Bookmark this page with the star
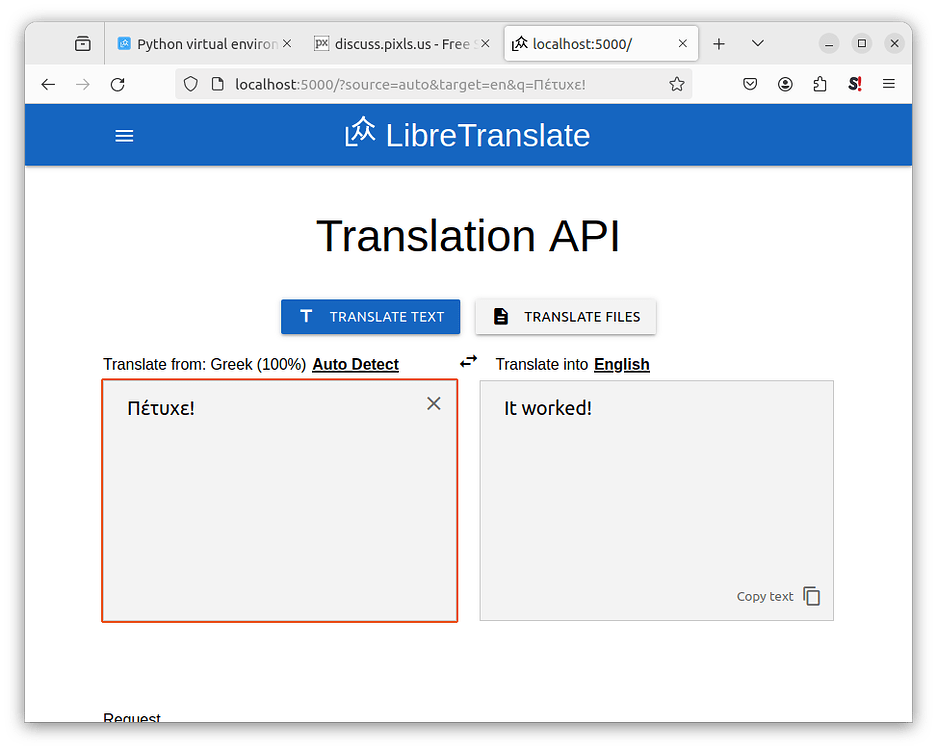This screenshot has width=936, height=750. coord(677,84)
